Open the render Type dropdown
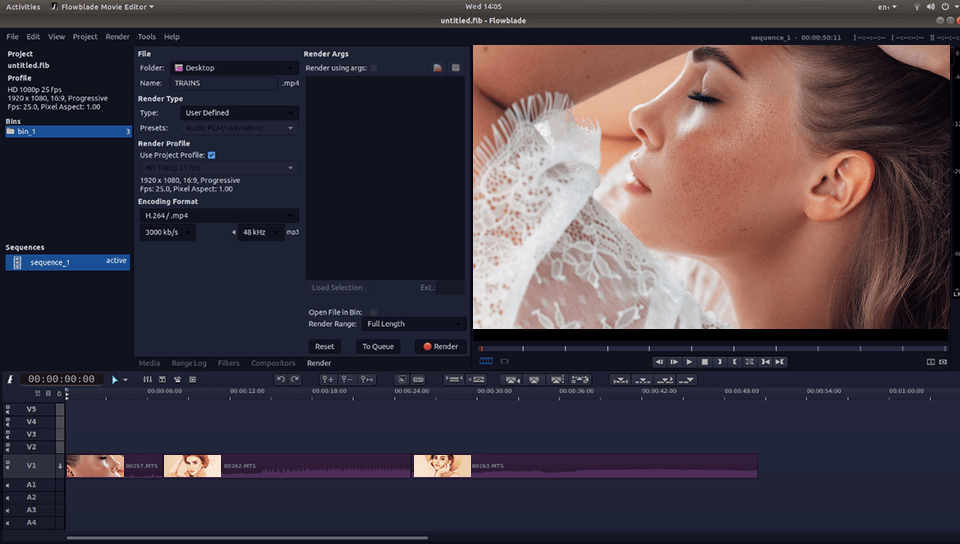 coord(238,113)
